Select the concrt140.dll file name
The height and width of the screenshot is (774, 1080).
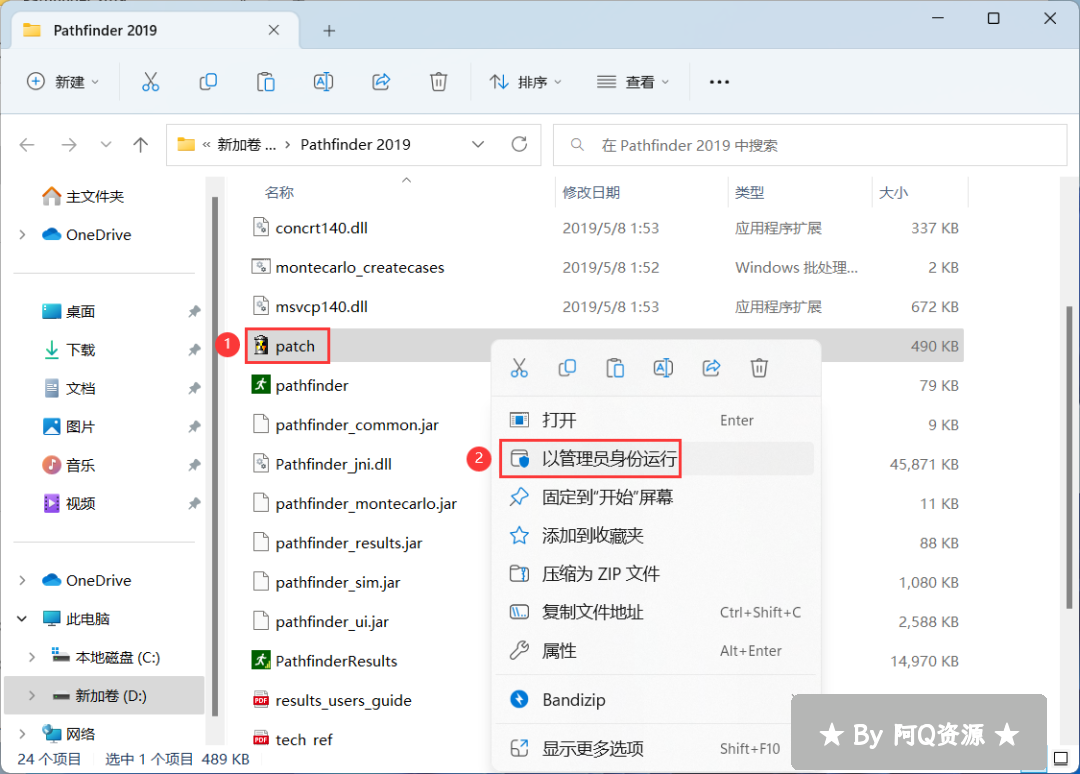(x=322, y=228)
